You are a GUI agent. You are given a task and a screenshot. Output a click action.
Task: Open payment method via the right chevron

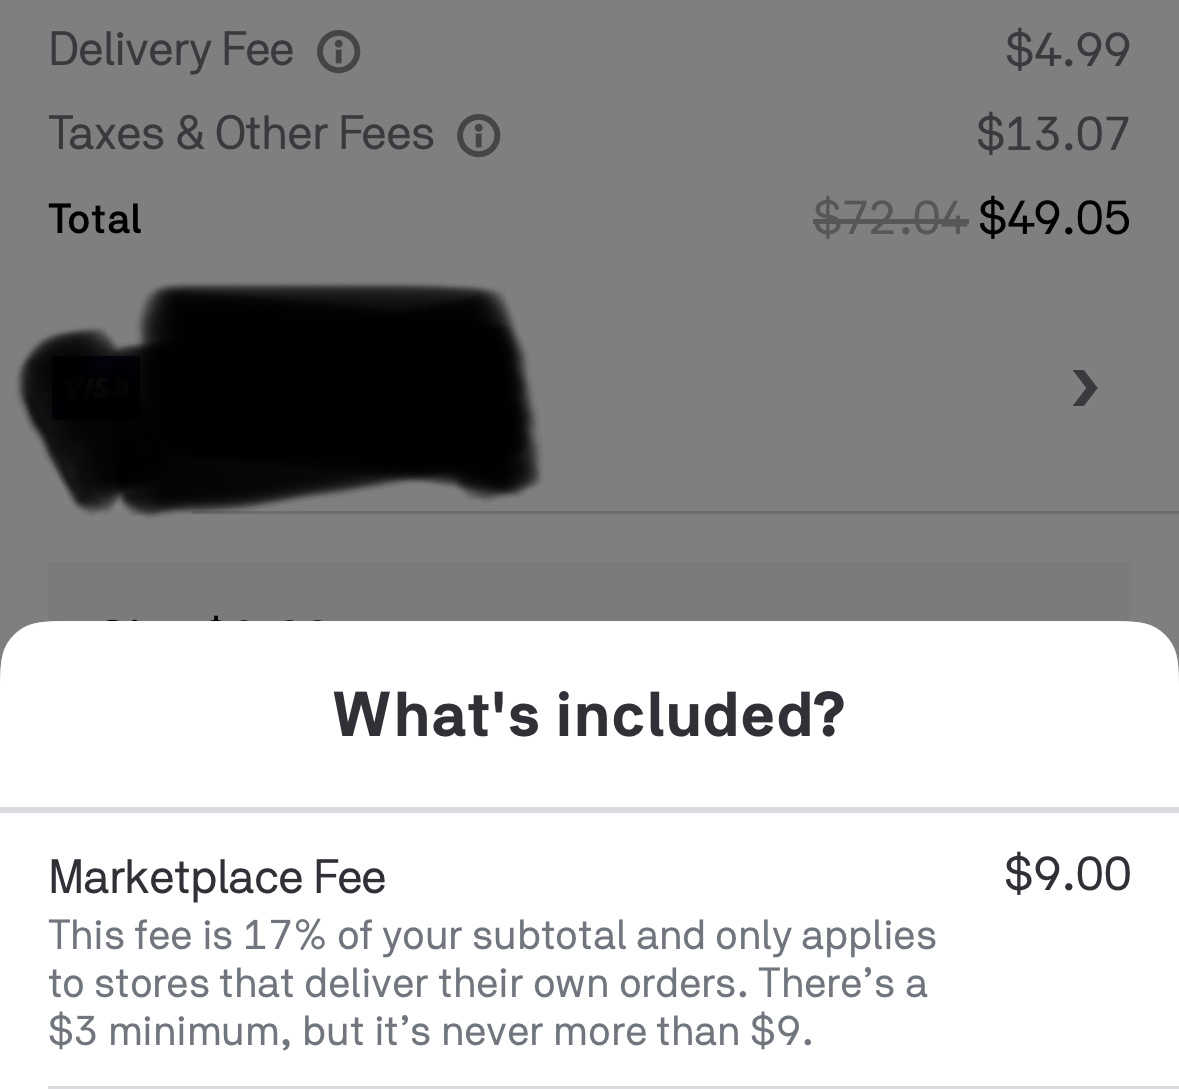coord(1084,387)
